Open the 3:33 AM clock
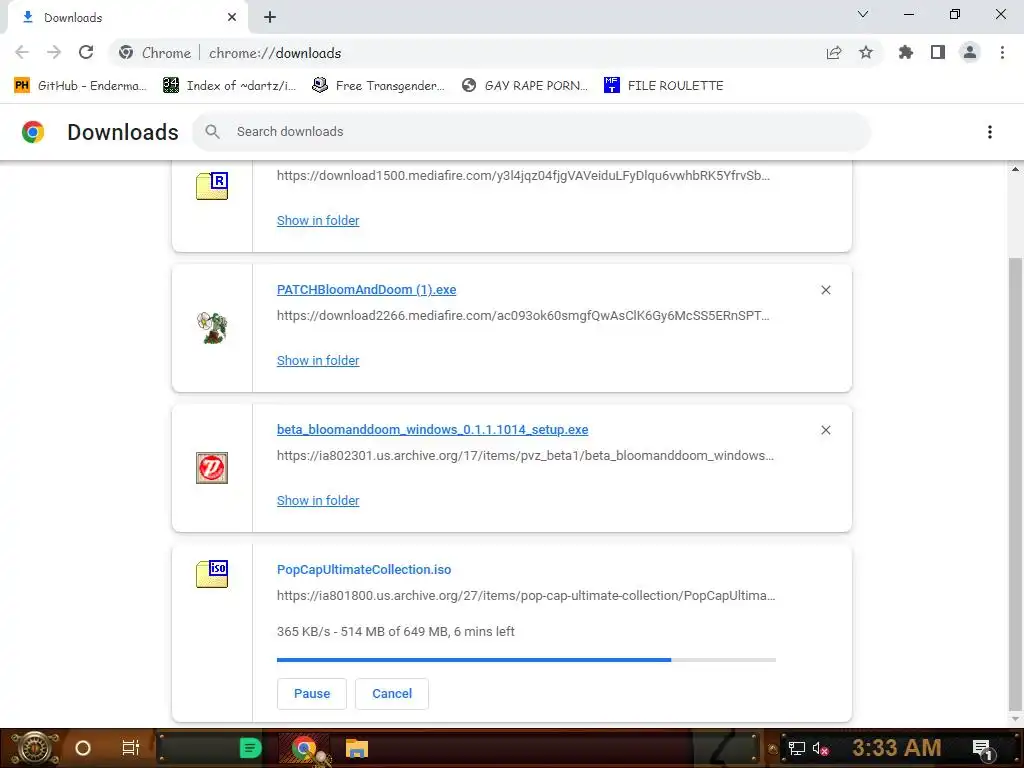The image size is (1024, 768). point(896,748)
